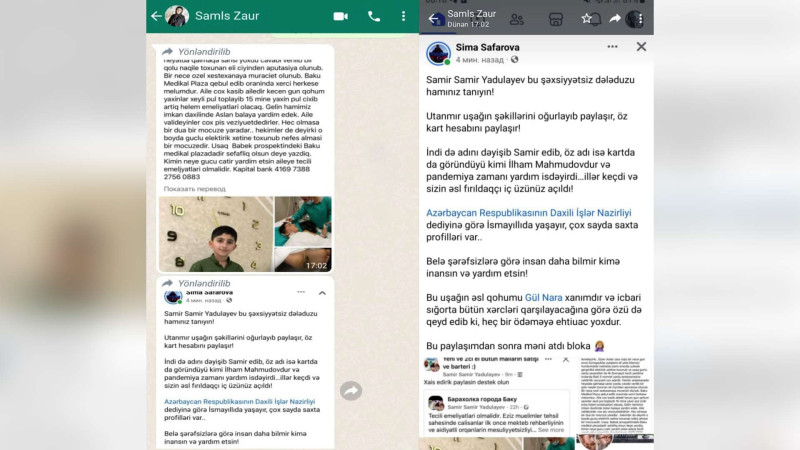The width and height of the screenshot is (800, 450).
Task: Click See more on the Барахолка города Баку post
Action: (x=551, y=430)
